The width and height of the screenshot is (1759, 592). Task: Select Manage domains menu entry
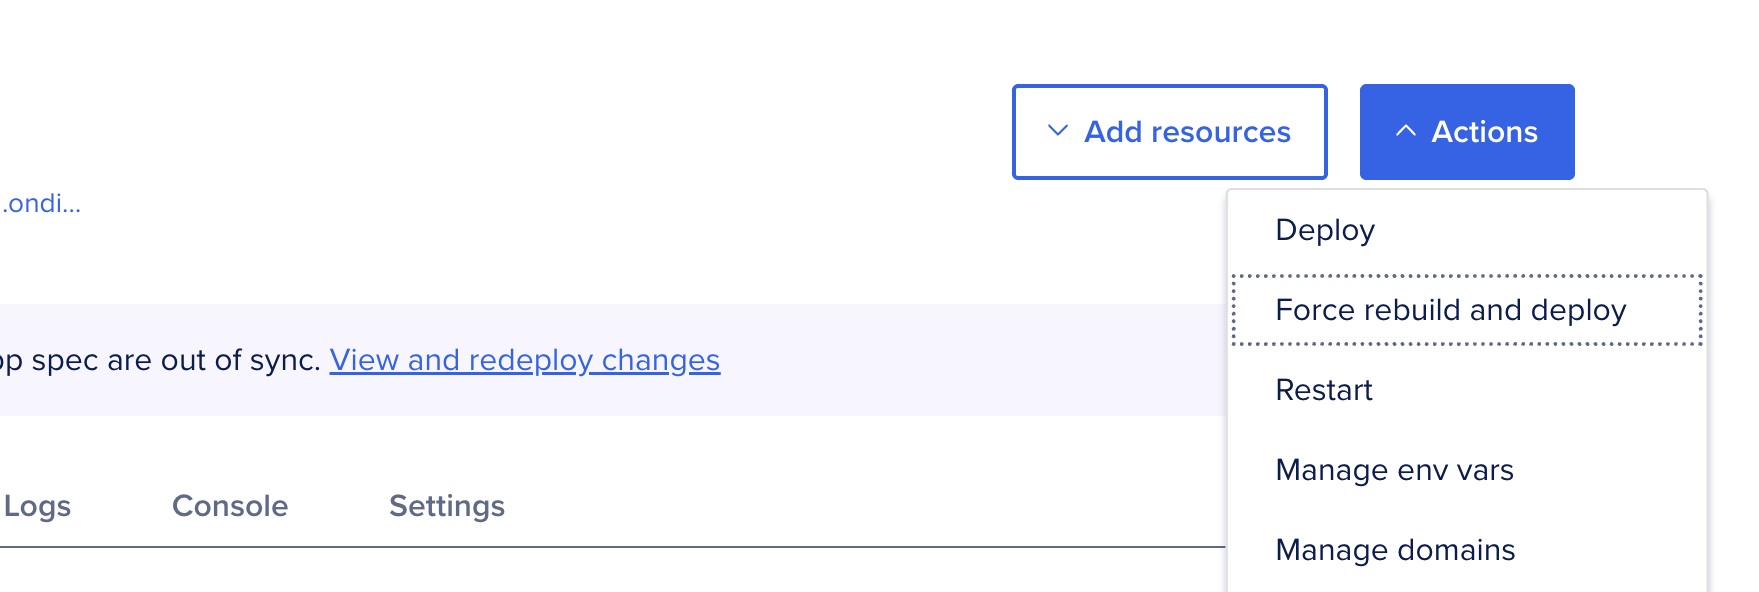tap(1395, 549)
